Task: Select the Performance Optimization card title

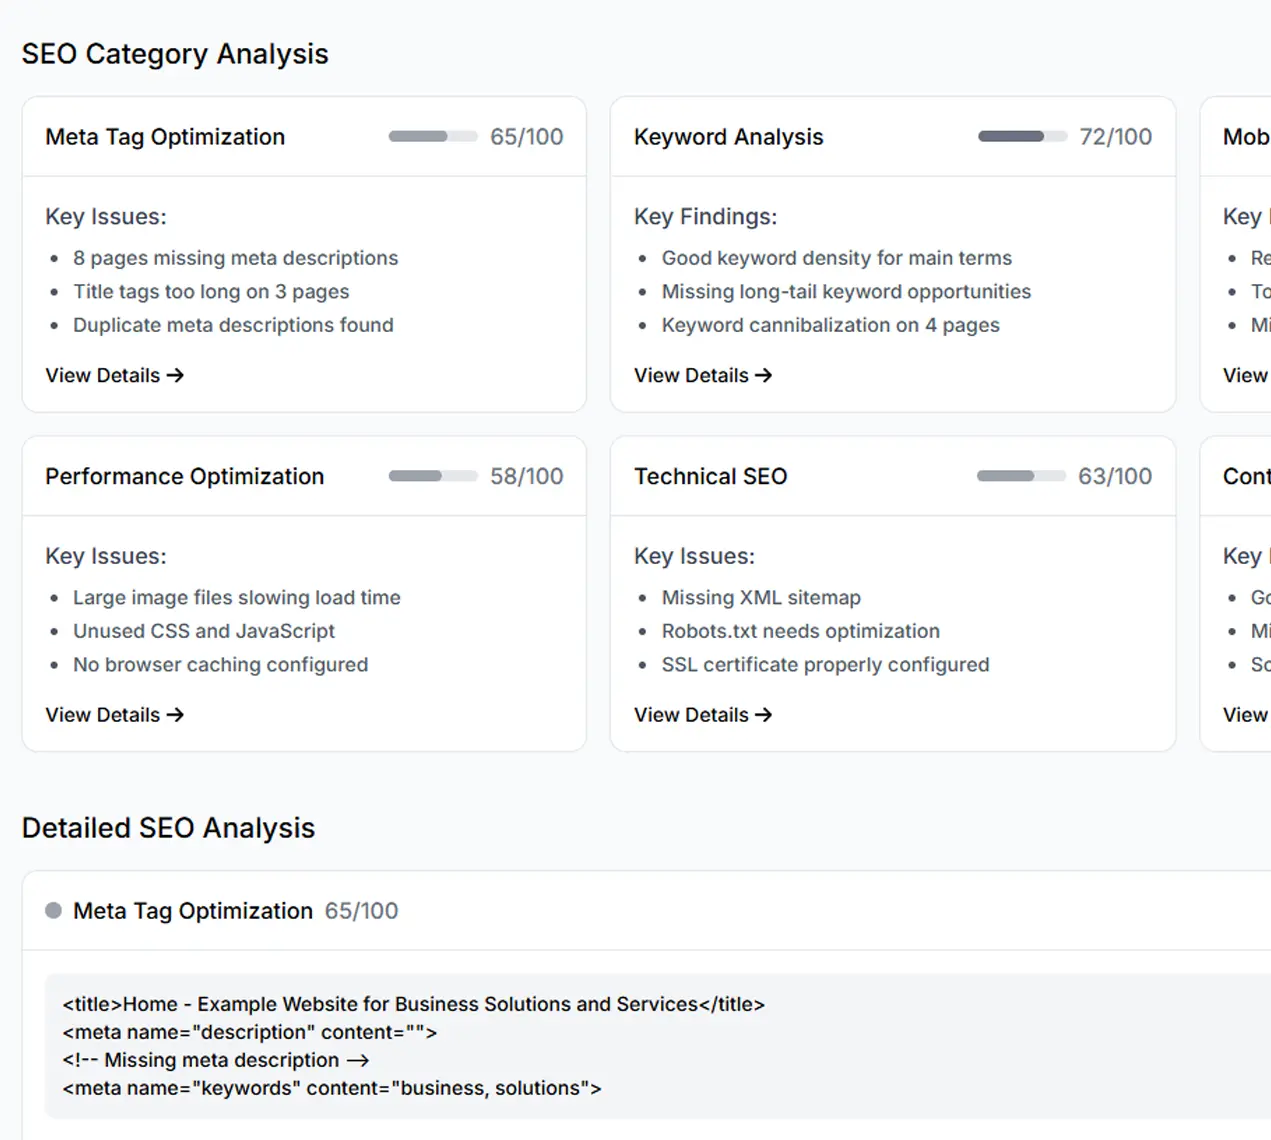Action: [x=184, y=476]
